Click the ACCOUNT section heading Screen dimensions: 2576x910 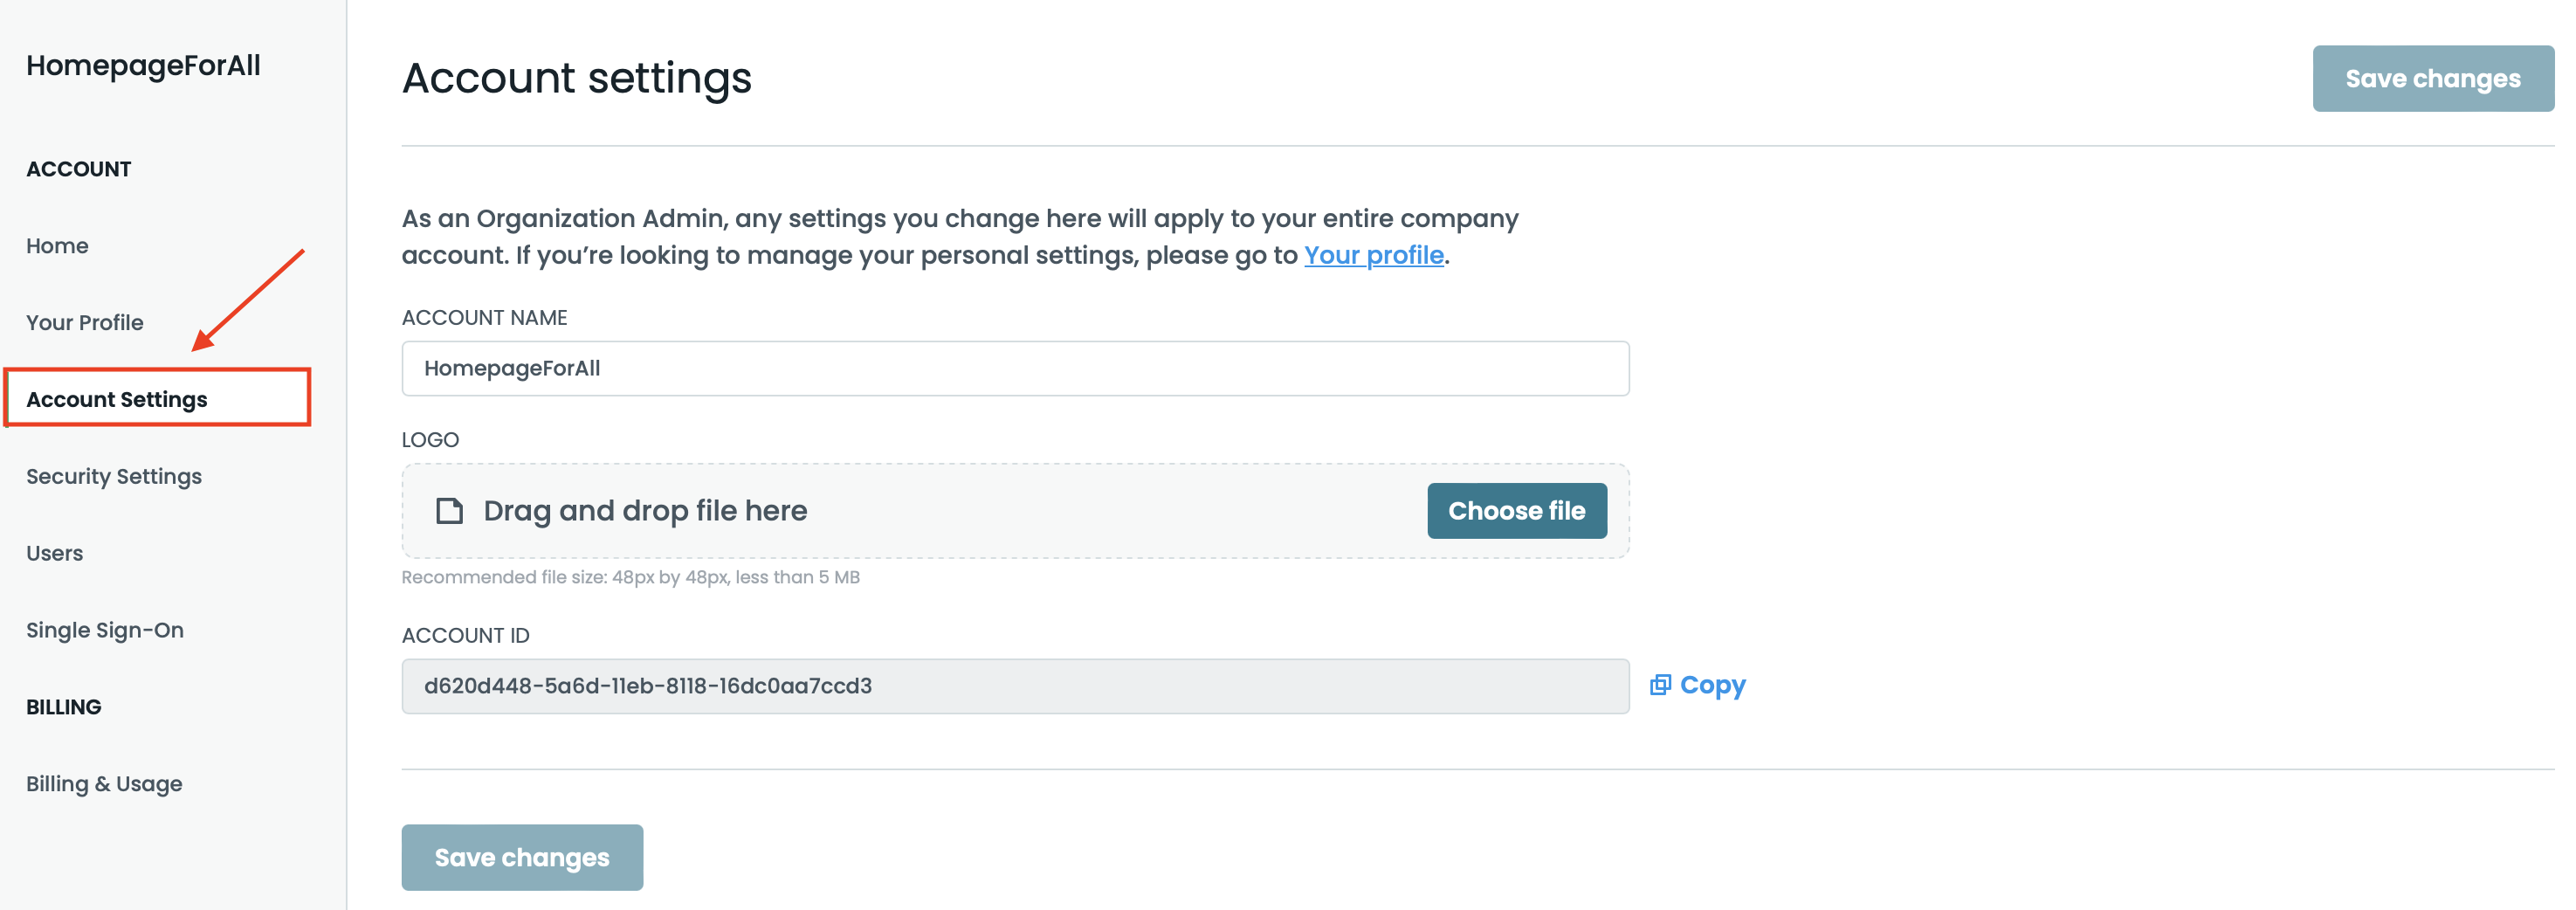coord(79,169)
